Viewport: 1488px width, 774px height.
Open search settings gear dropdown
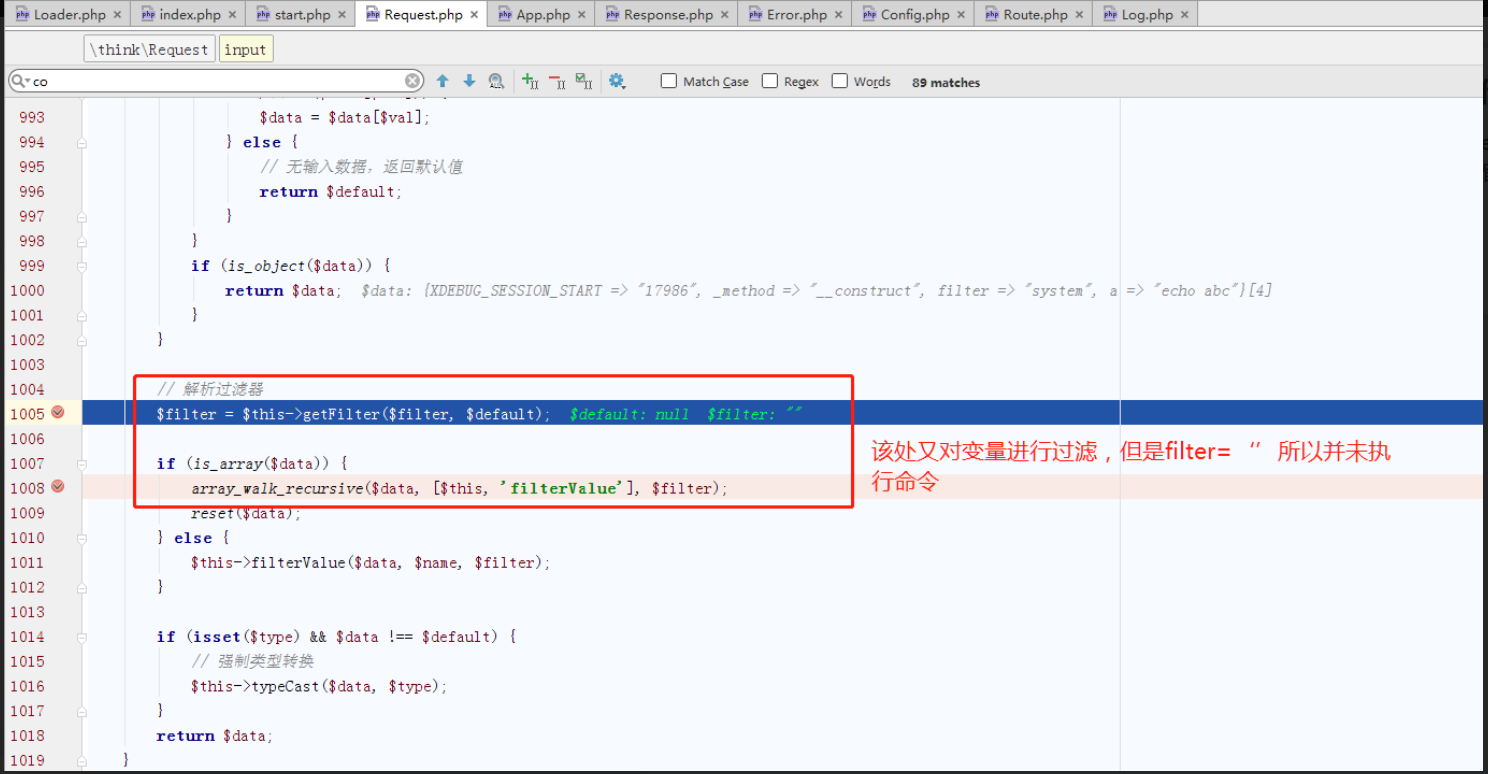point(617,81)
